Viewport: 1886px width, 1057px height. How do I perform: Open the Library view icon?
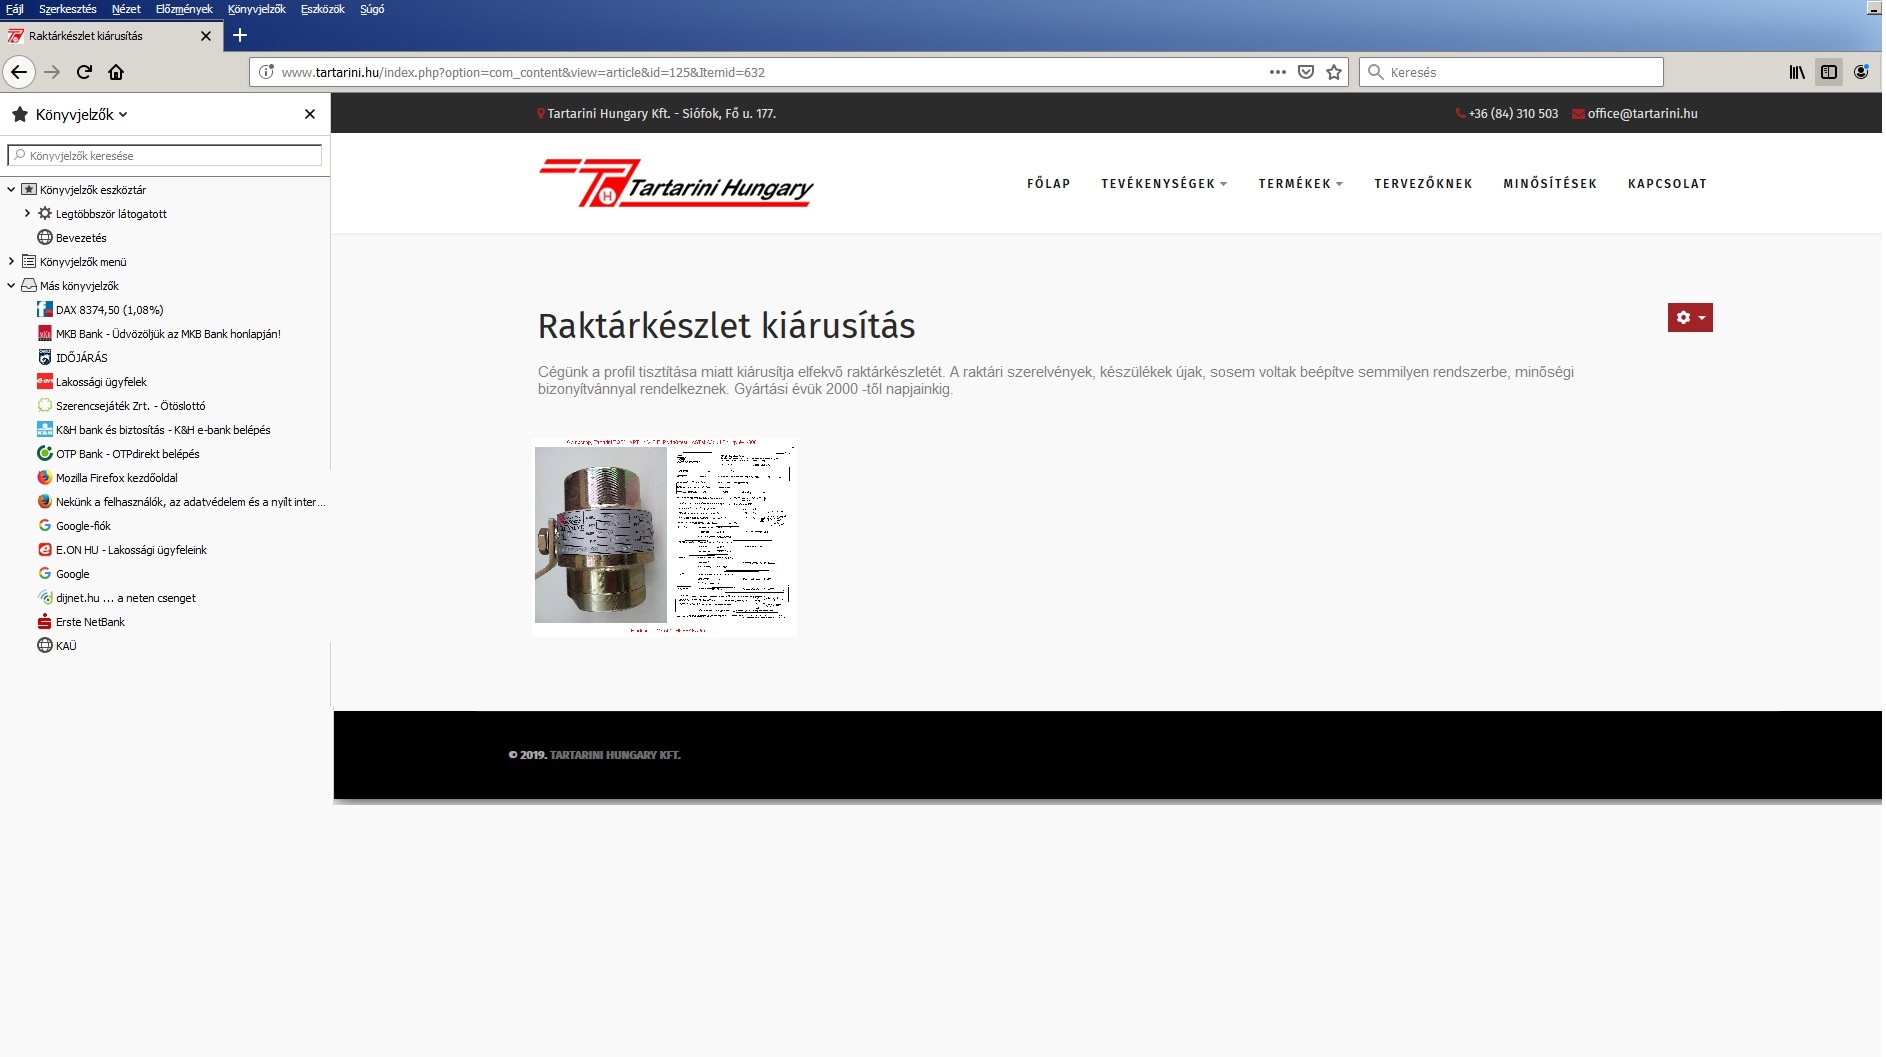click(1797, 72)
